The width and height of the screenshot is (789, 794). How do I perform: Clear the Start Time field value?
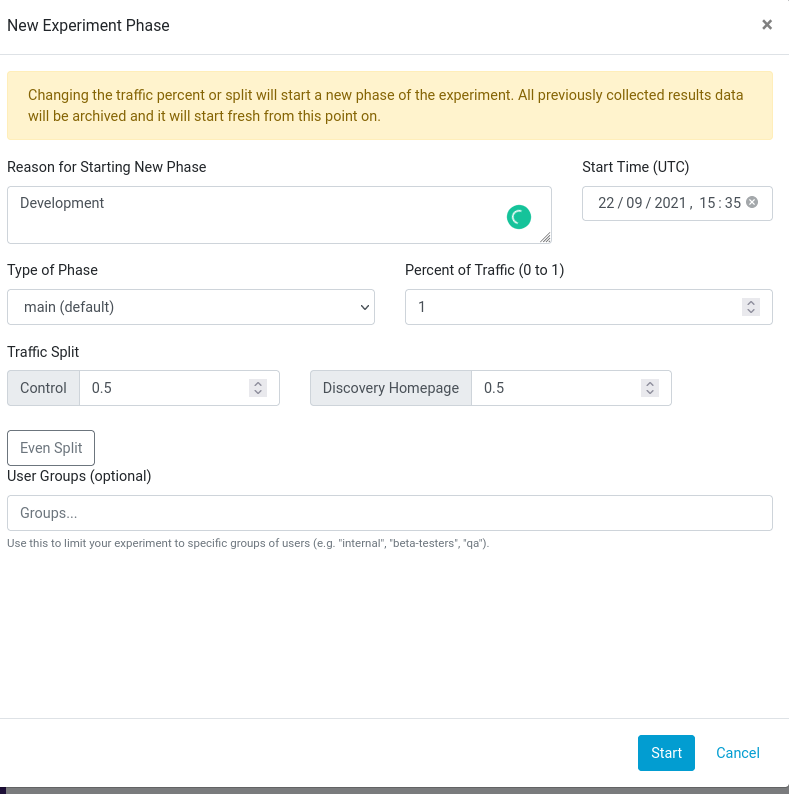(752, 202)
